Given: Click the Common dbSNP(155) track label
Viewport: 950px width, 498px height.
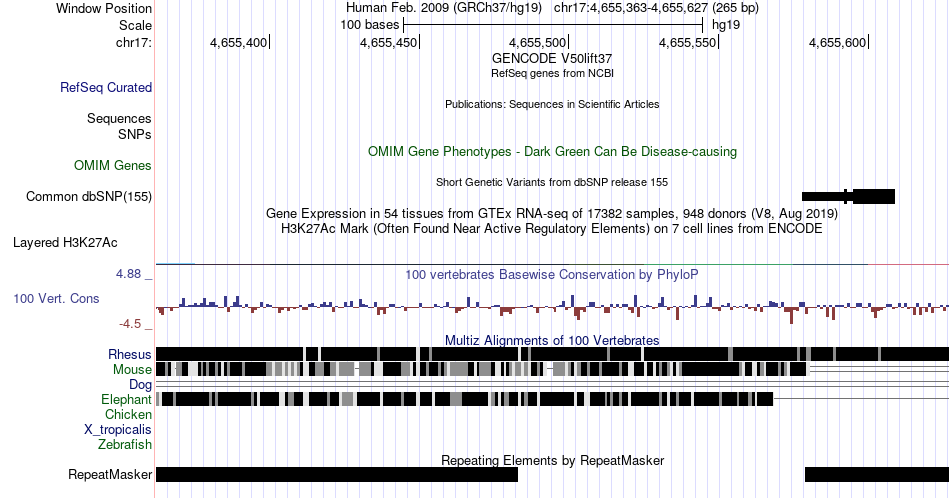Looking at the screenshot, I should coord(89,196).
